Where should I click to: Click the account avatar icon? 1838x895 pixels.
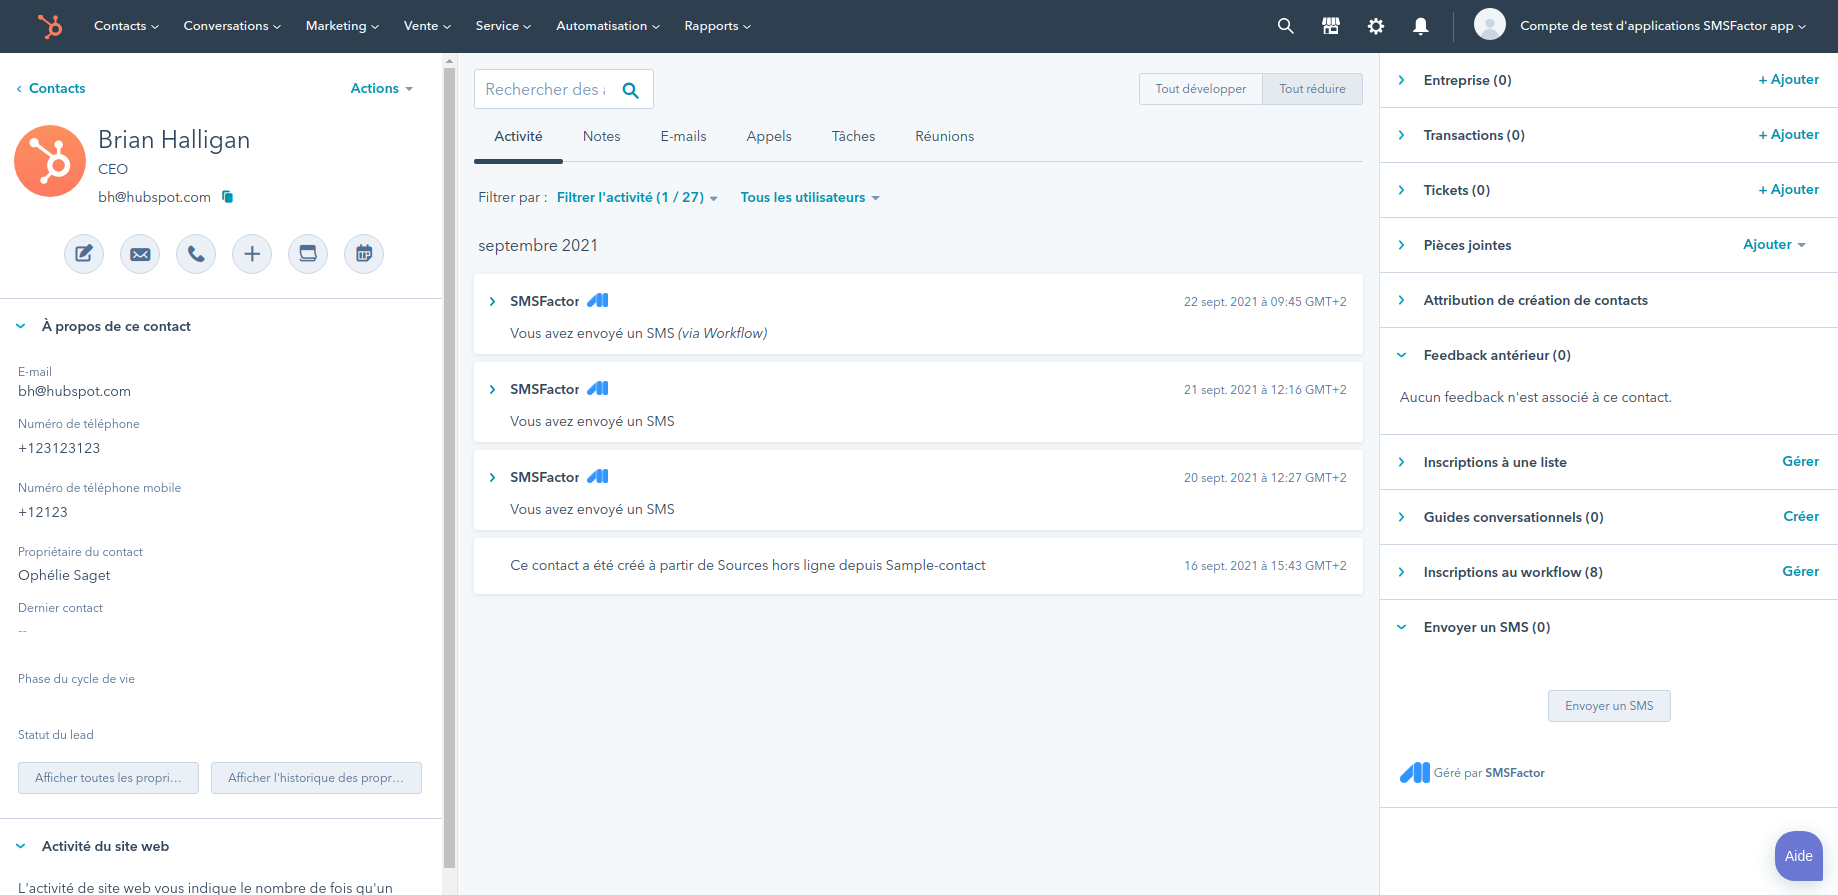[1490, 25]
